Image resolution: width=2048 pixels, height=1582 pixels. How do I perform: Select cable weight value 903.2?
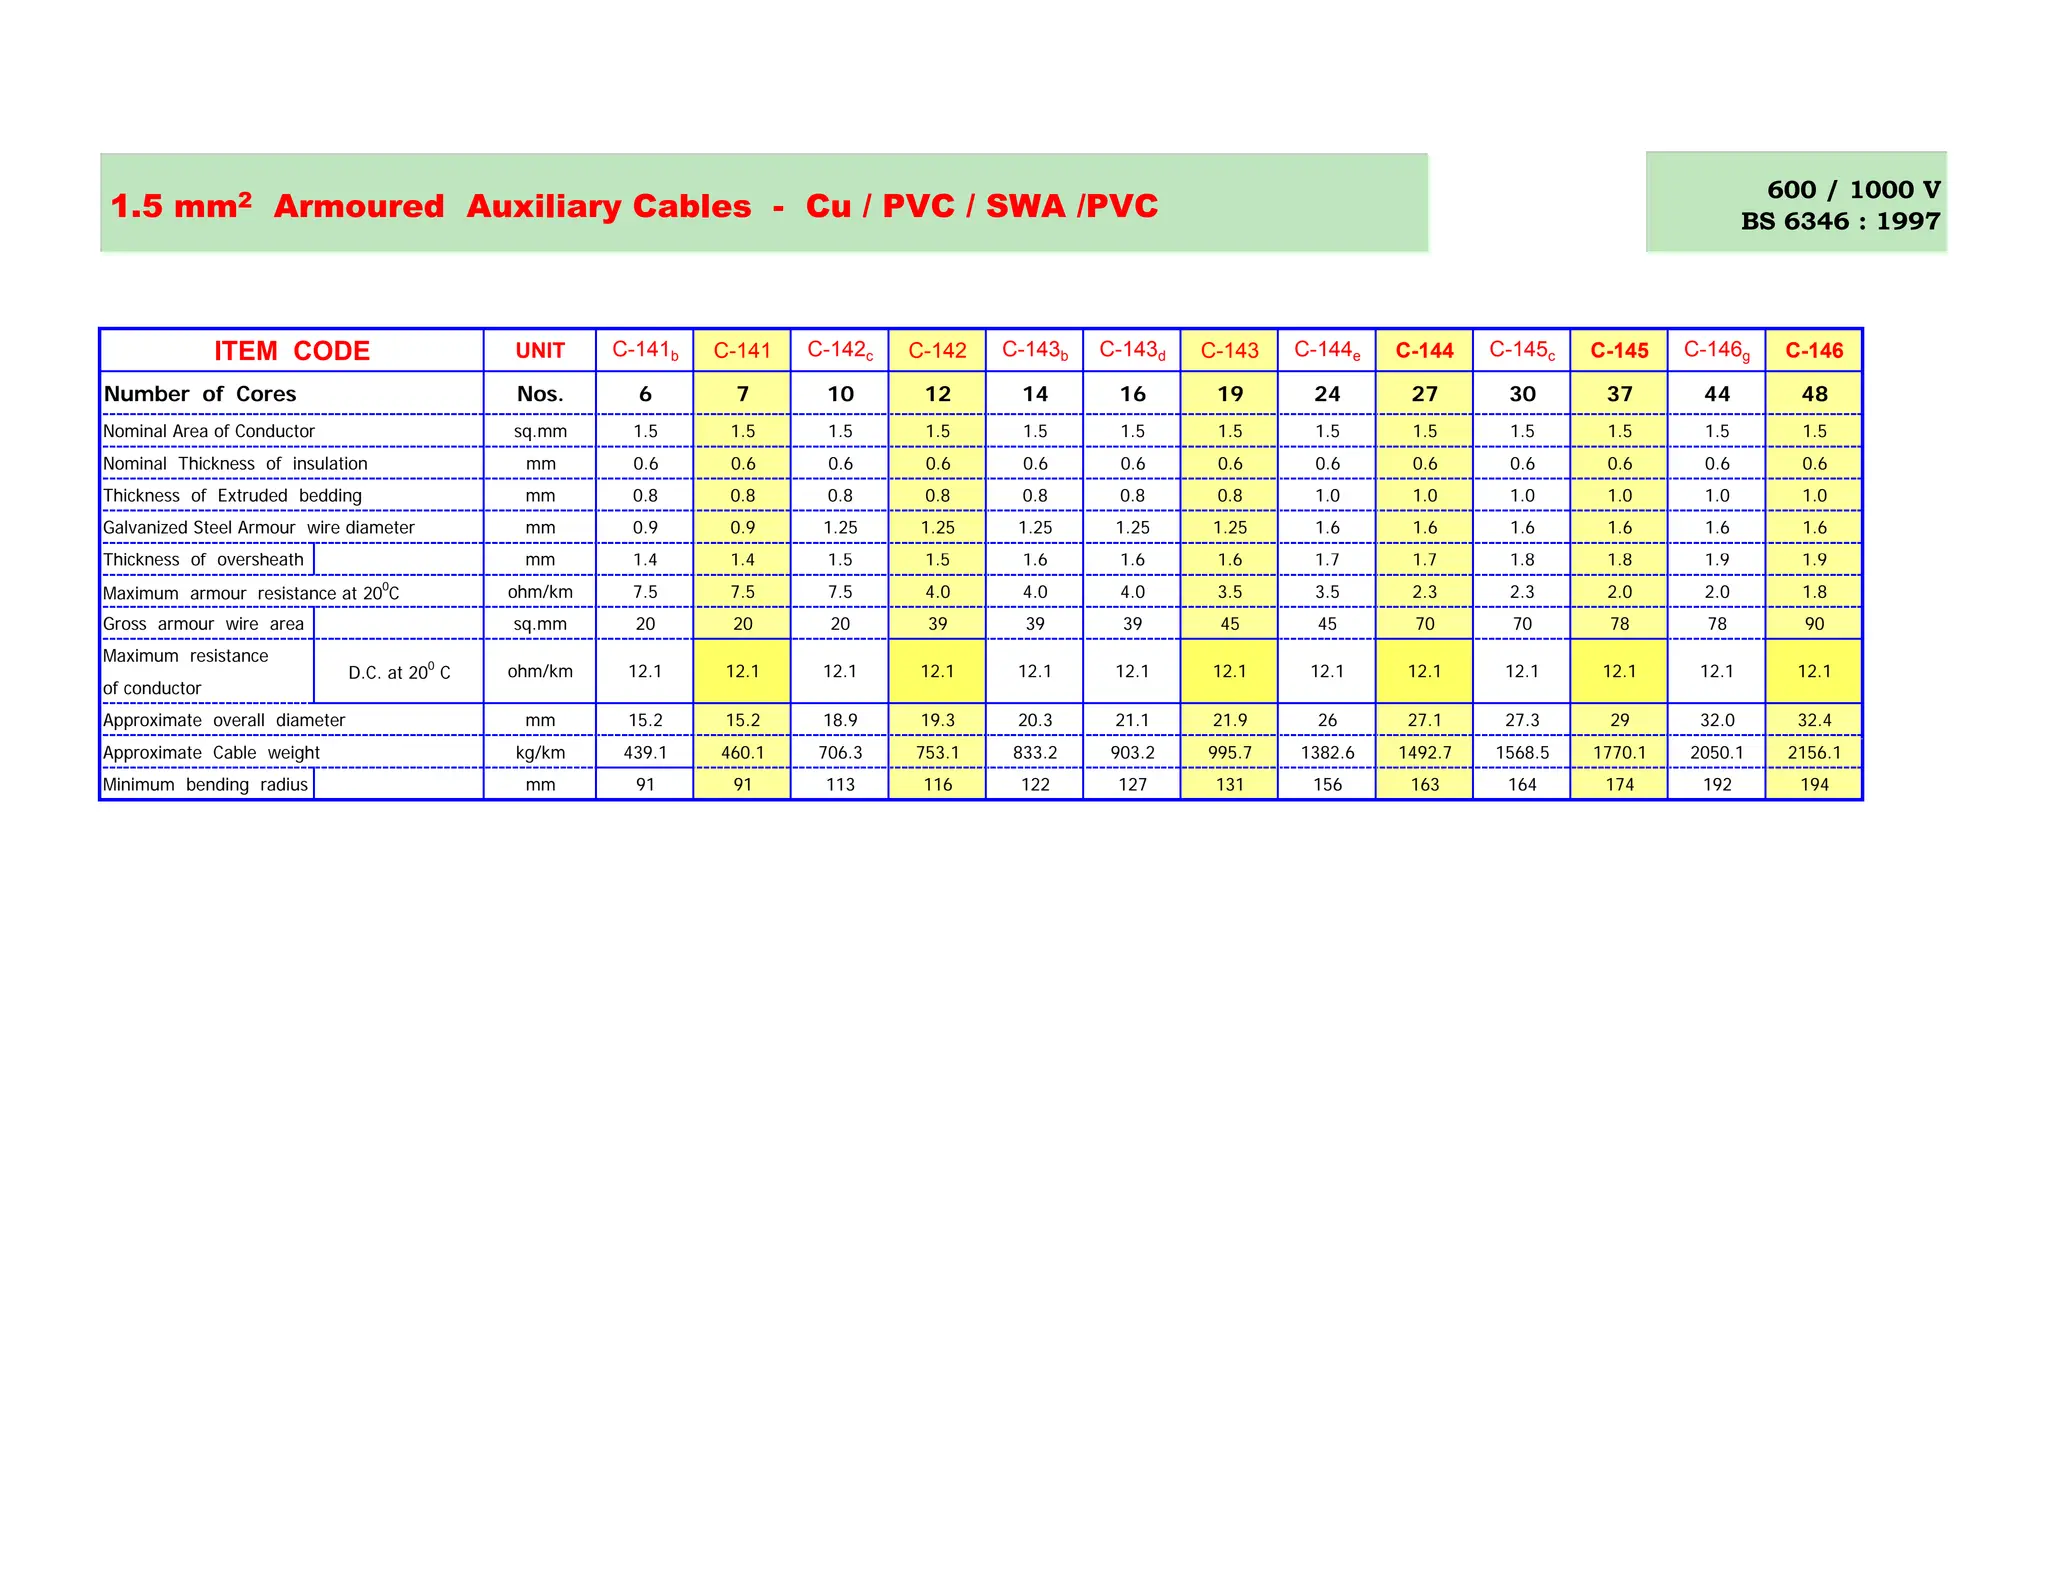pyautogui.click(x=1133, y=753)
